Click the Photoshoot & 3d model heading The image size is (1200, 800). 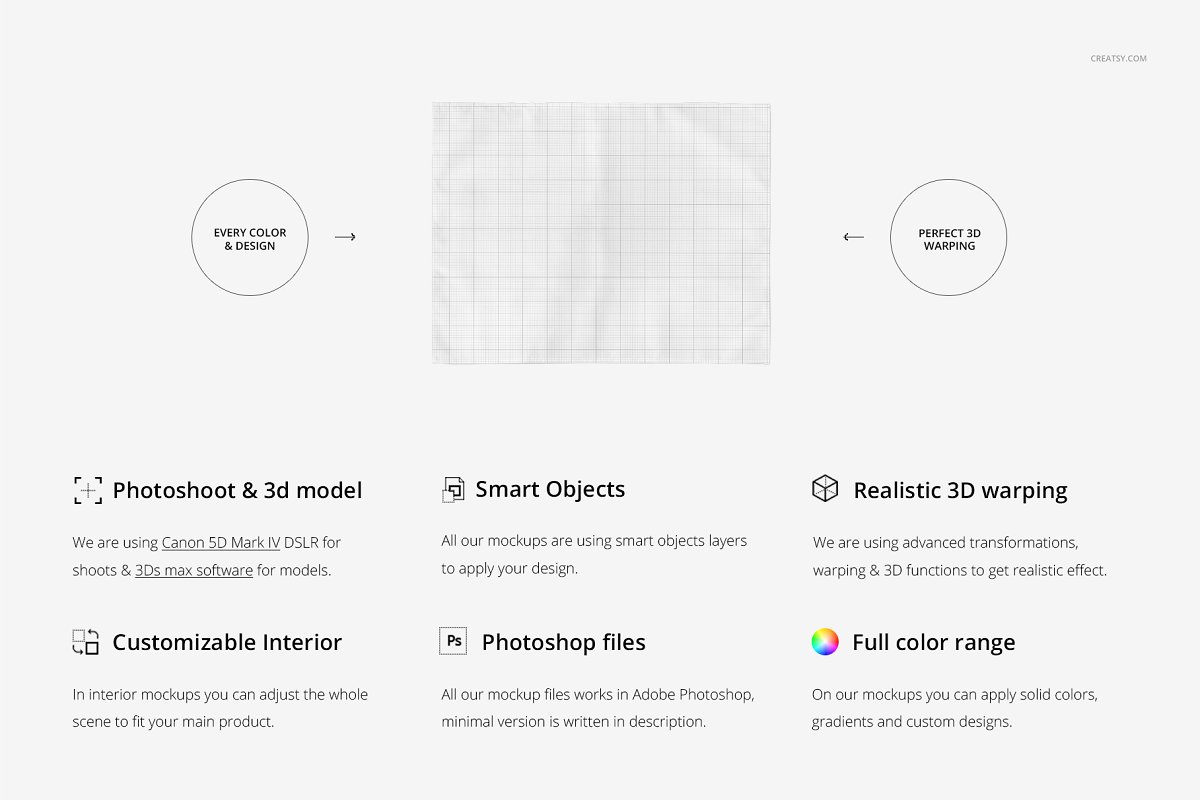coord(237,490)
